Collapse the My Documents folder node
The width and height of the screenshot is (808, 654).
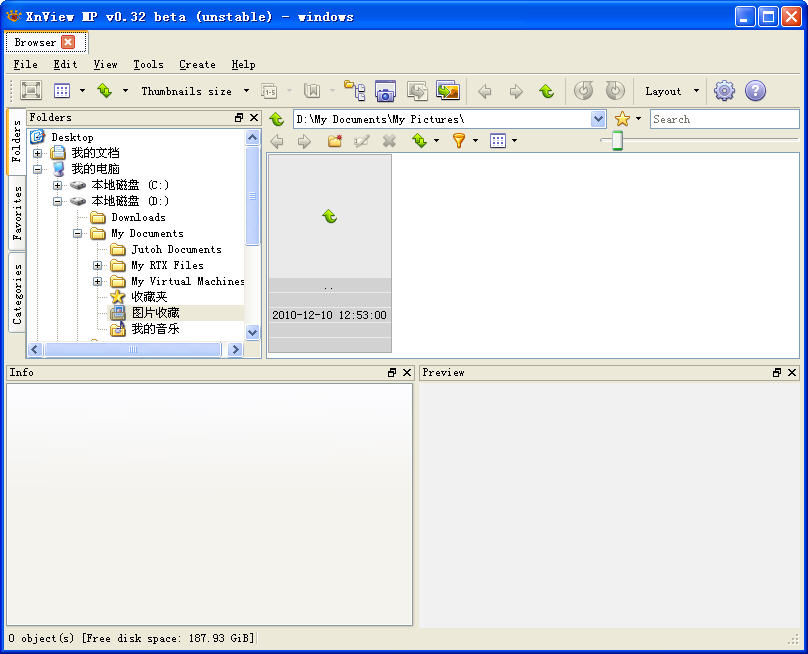[78, 233]
